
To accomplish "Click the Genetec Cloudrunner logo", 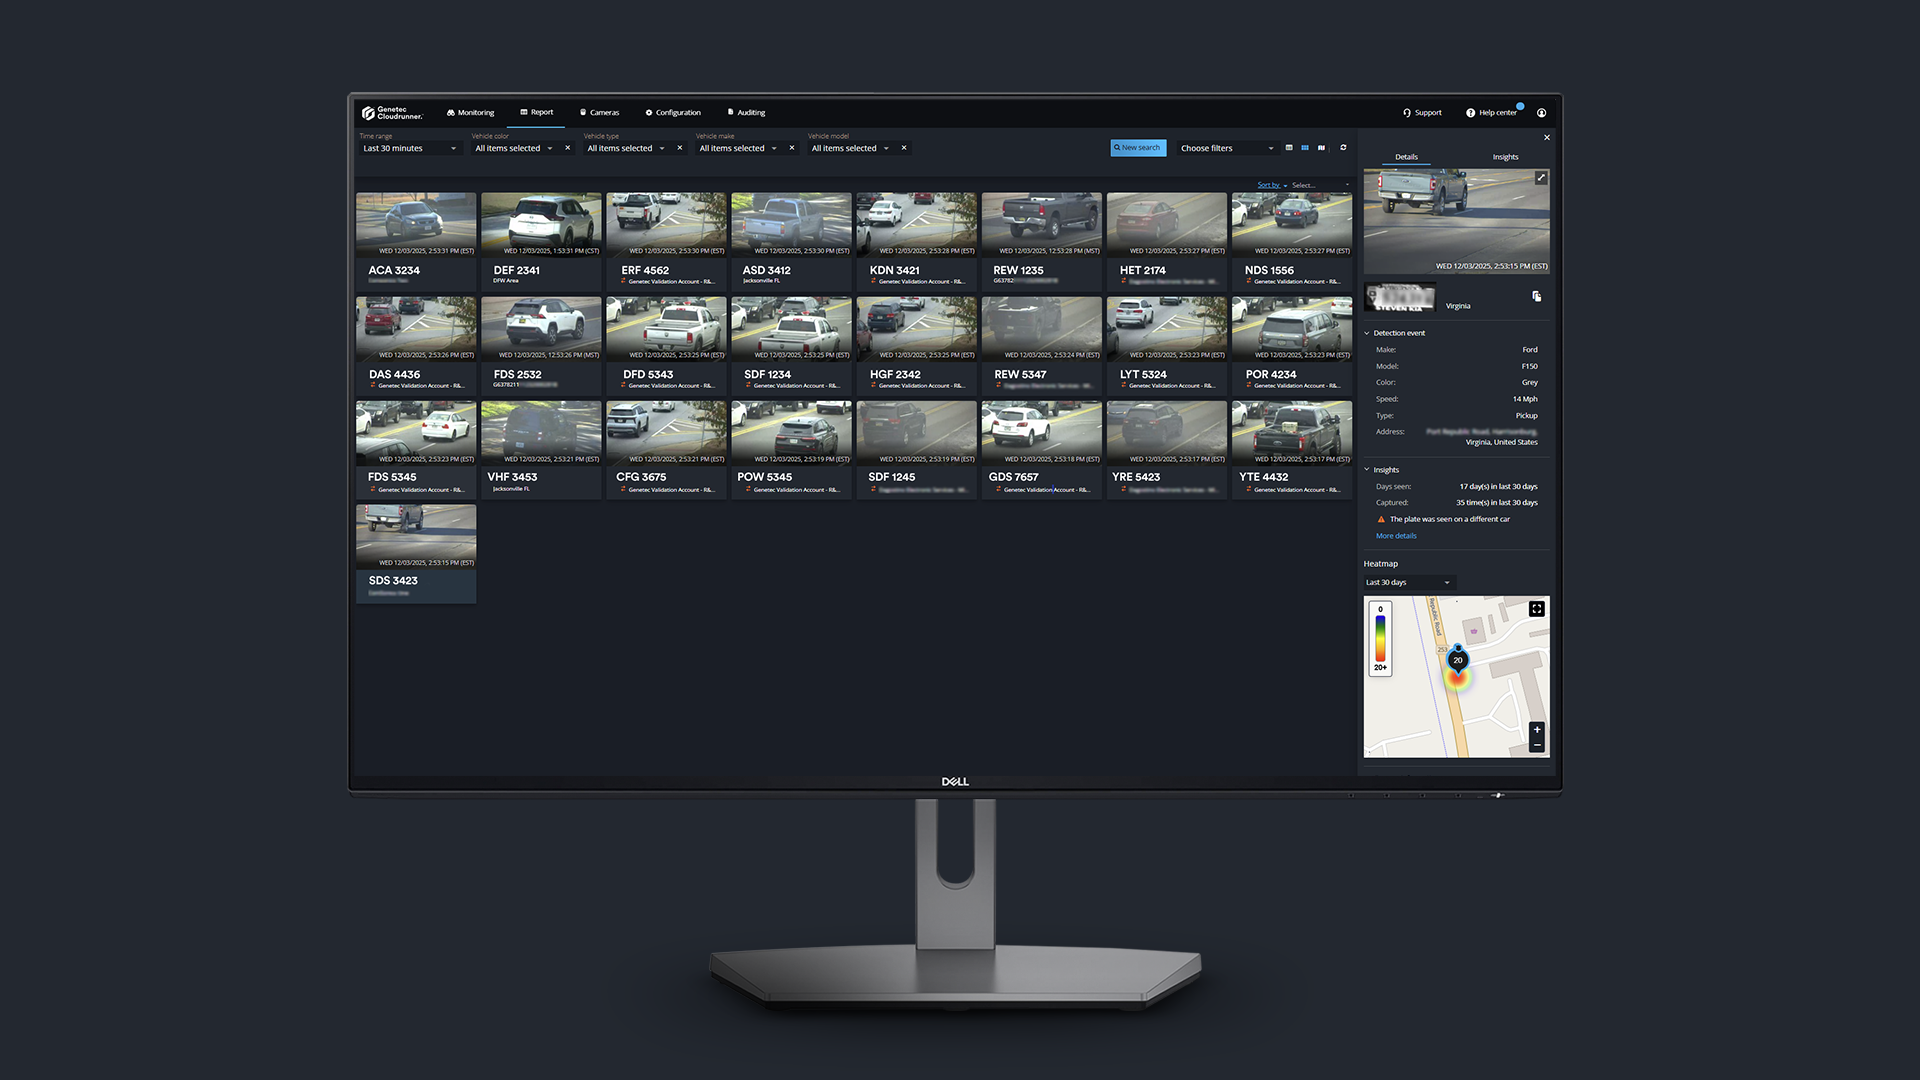I will pos(392,113).
